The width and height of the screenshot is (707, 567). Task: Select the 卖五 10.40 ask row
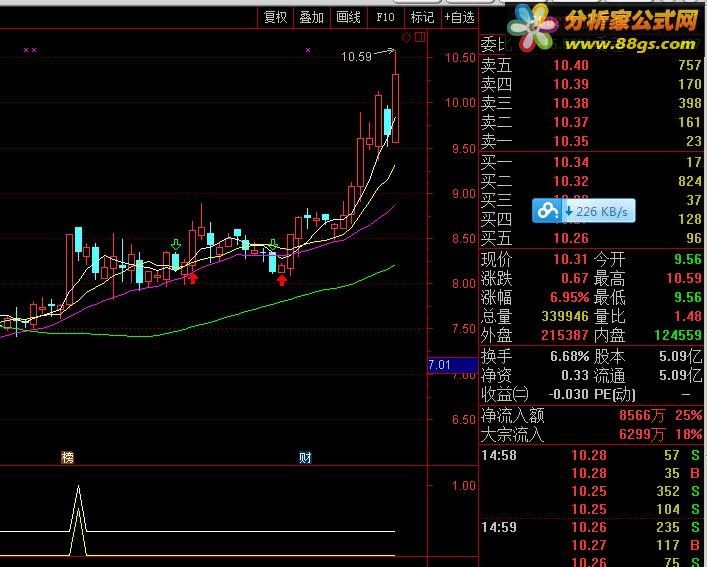point(591,65)
